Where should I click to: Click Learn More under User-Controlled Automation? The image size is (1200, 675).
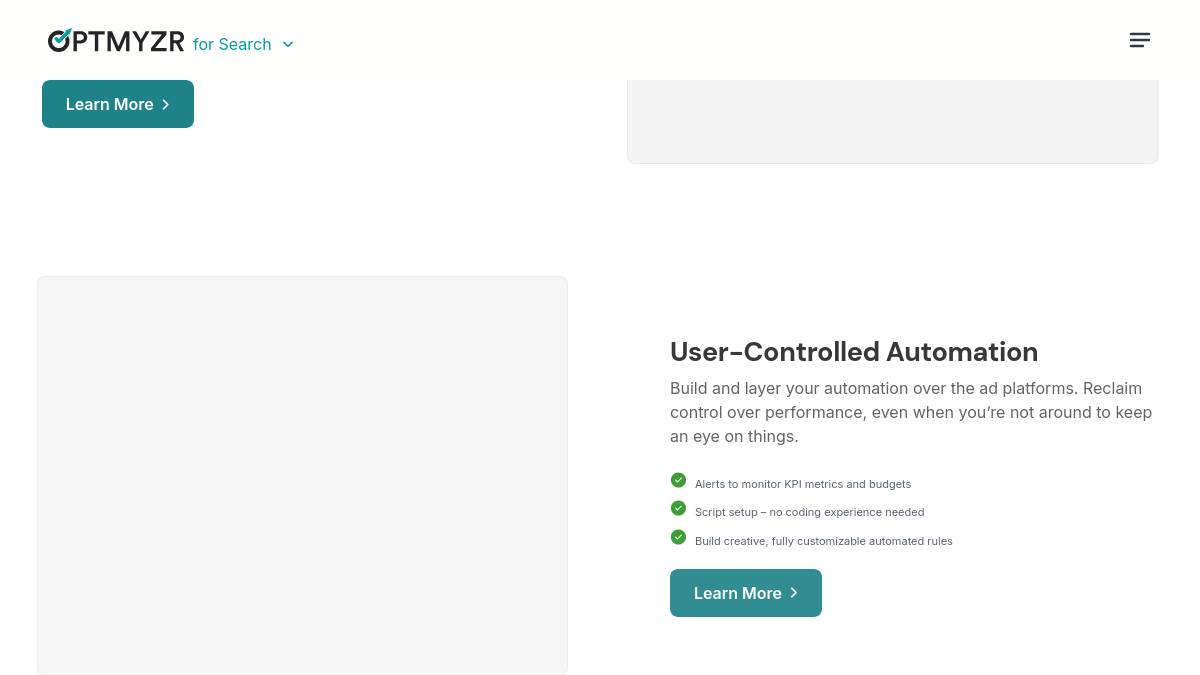click(x=746, y=593)
